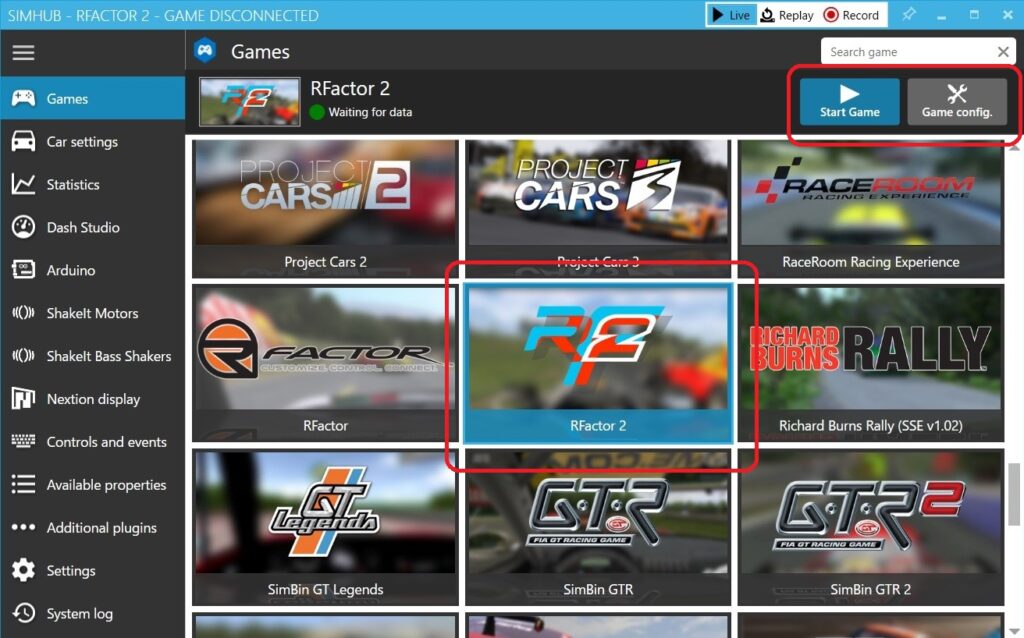Viewport: 1024px width, 638px height.
Task: Switch to Live mode
Action: [731, 15]
